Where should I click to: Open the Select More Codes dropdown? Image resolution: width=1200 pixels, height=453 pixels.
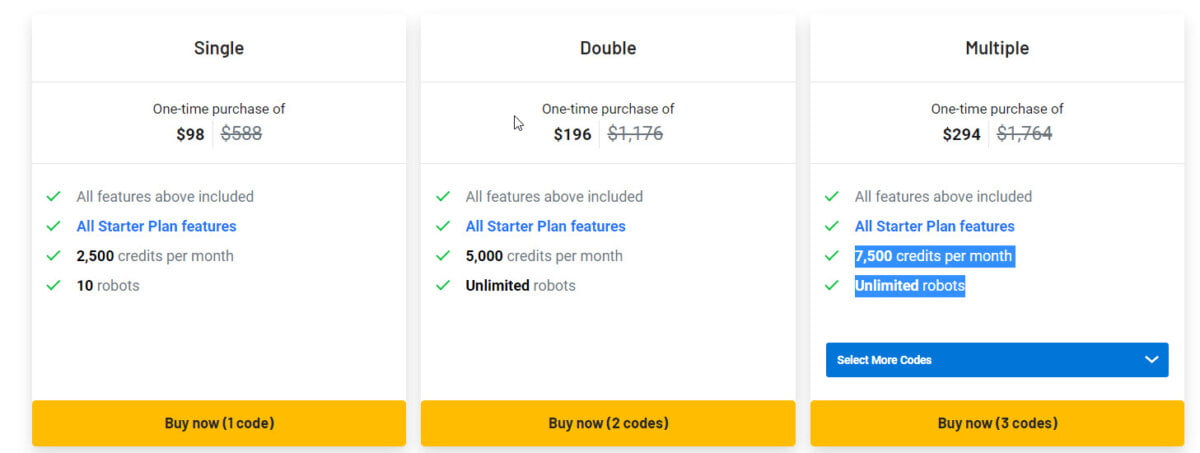997,360
